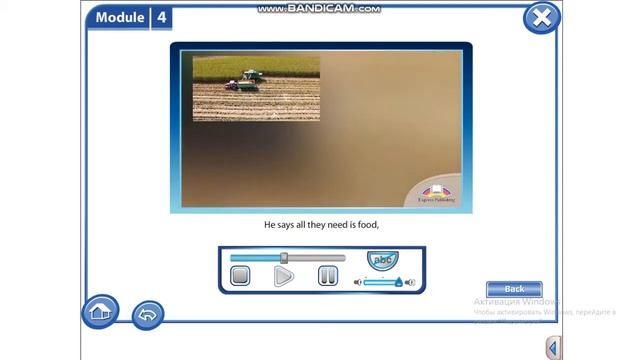The height and width of the screenshot is (360, 640).
Task: Click the volume slider knob
Action: pyautogui.click(x=398, y=282)
